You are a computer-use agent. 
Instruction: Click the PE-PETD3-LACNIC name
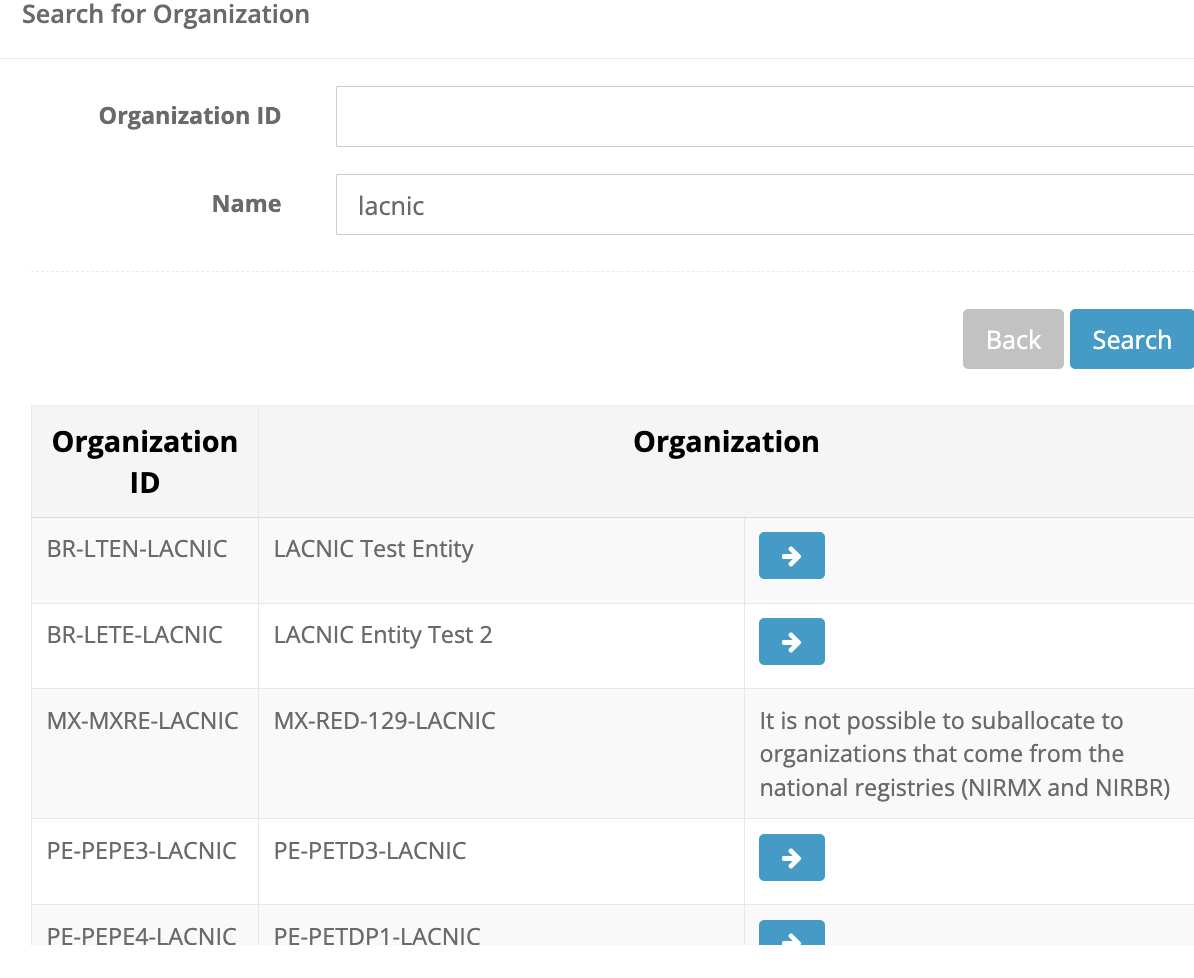[x=370, y=850]
